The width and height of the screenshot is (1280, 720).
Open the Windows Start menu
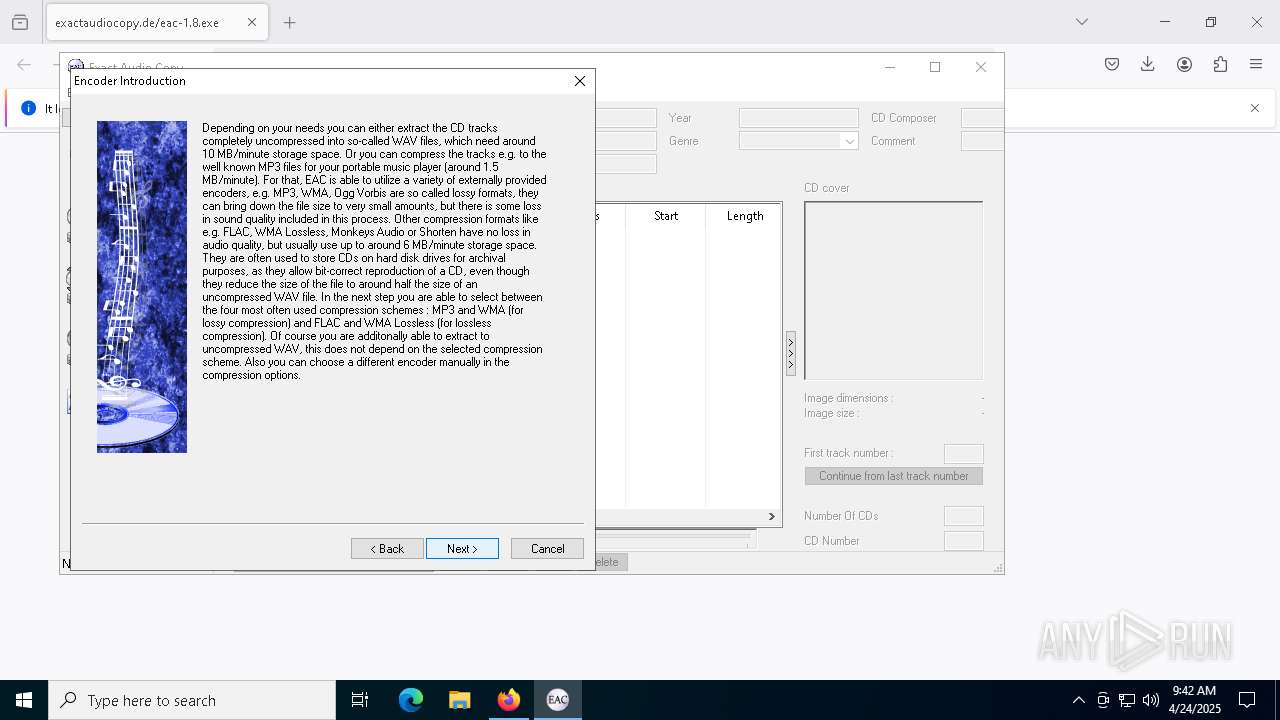24,700
